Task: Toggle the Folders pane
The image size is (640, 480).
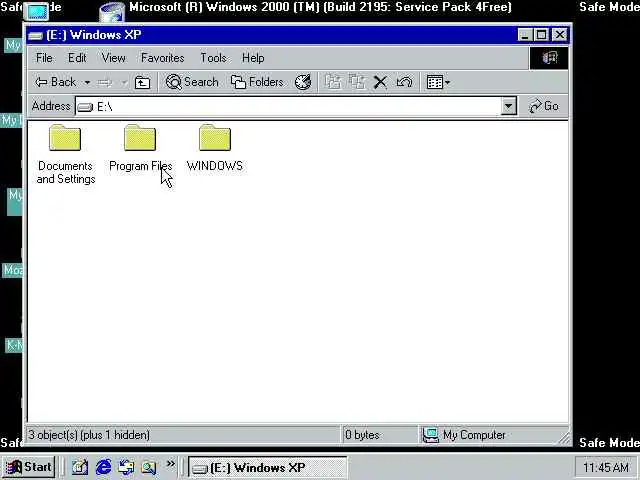Action: pos(257,82)
